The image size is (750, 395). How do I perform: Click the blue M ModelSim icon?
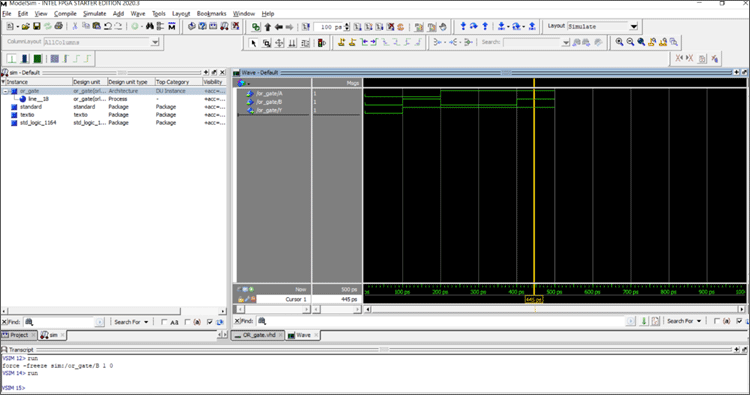172,26
